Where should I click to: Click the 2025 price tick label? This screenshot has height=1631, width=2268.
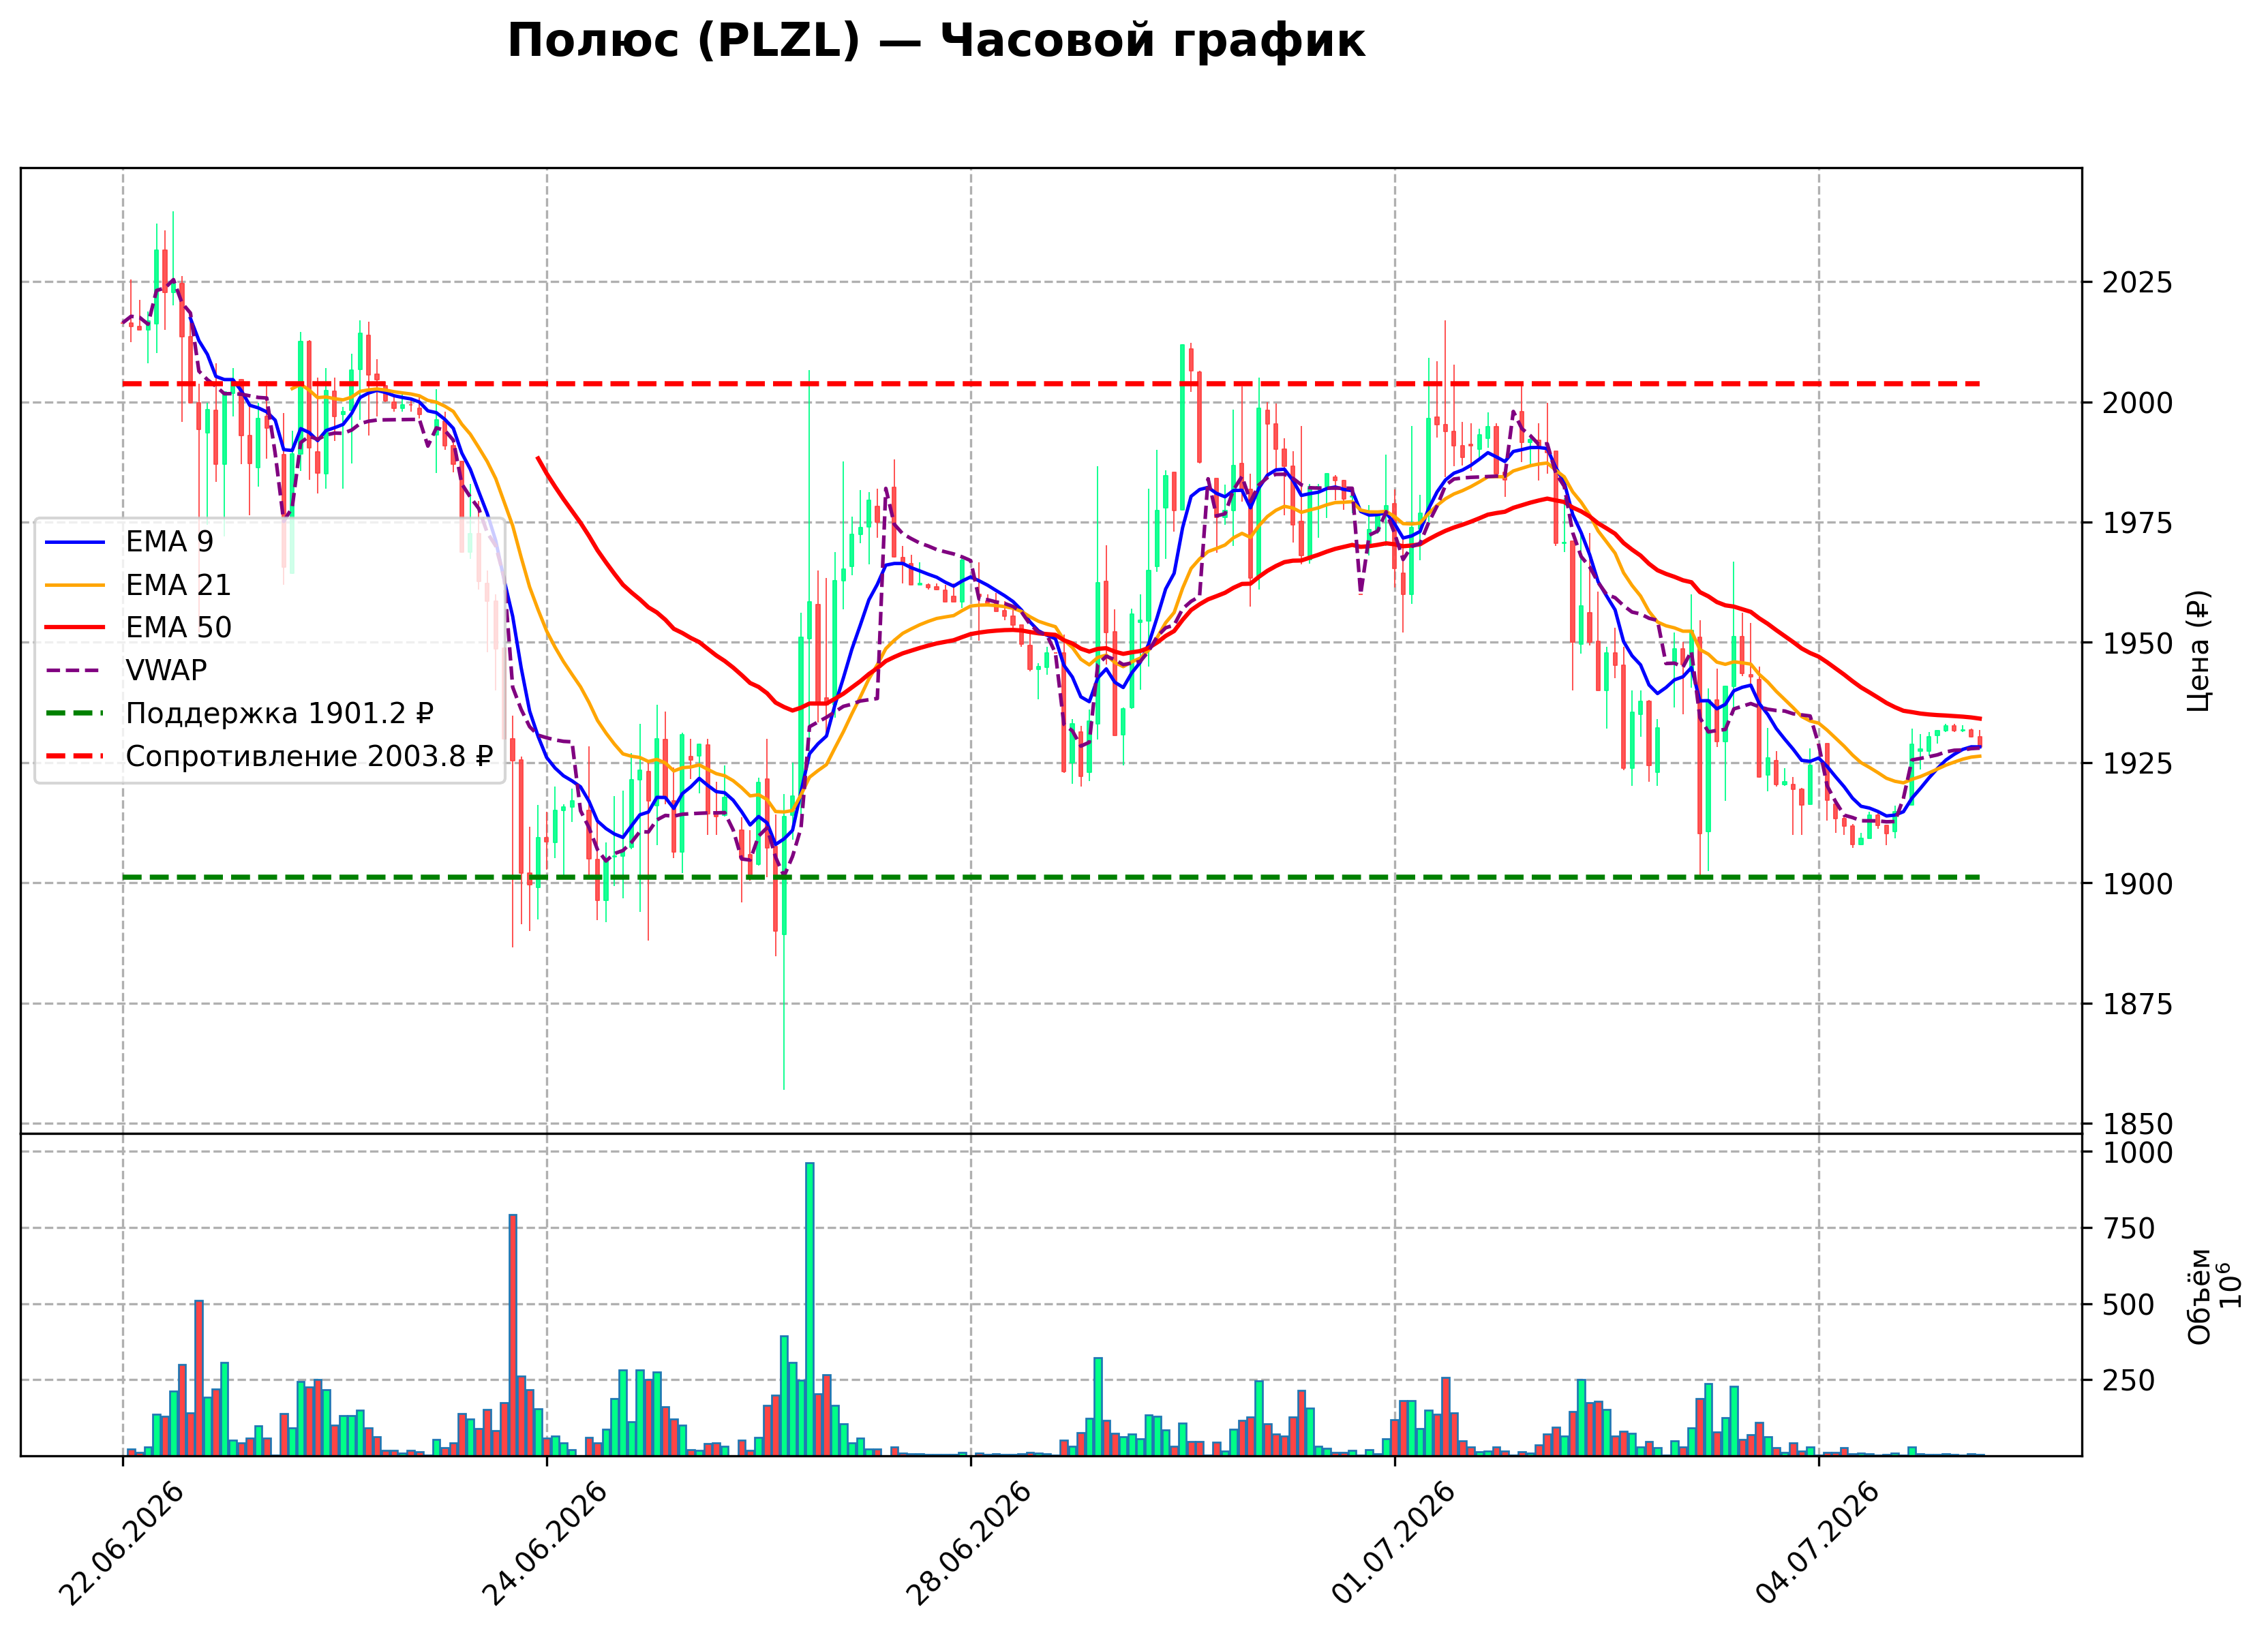(x=2137, y=283)
